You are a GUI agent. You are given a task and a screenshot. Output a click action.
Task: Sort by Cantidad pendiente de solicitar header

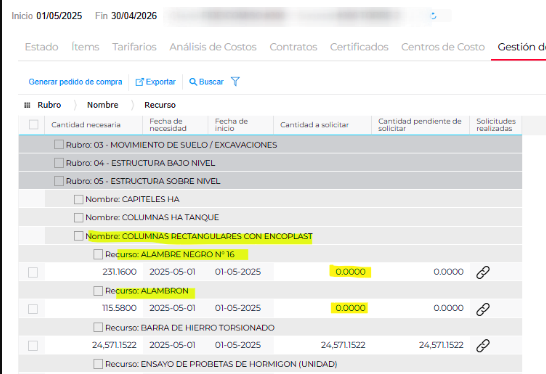point(420,125)
